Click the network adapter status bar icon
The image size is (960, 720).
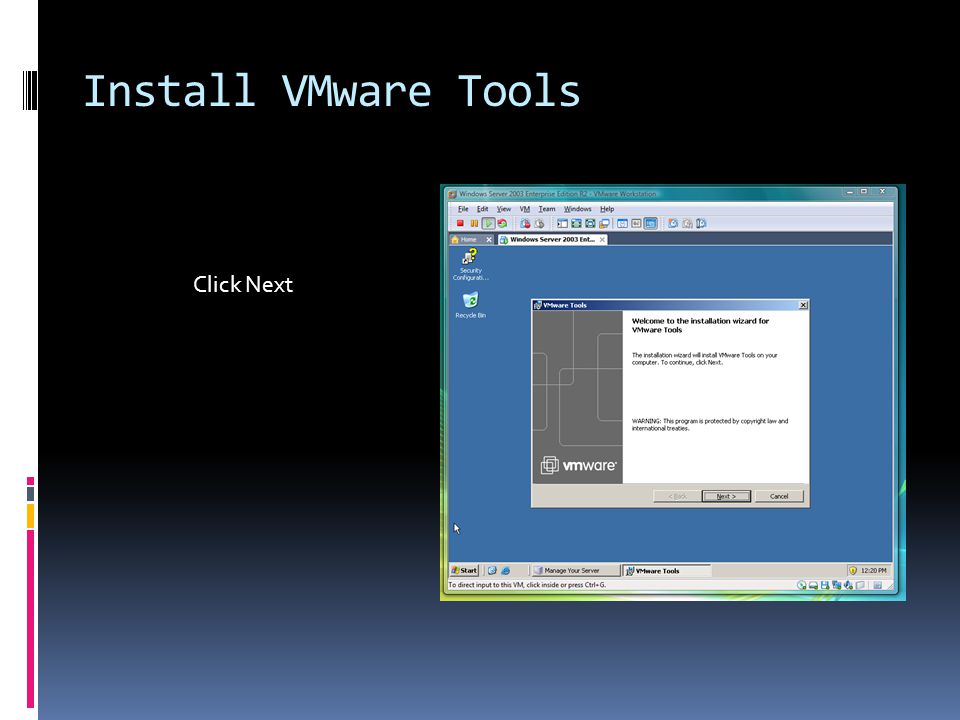pos(836,585)
